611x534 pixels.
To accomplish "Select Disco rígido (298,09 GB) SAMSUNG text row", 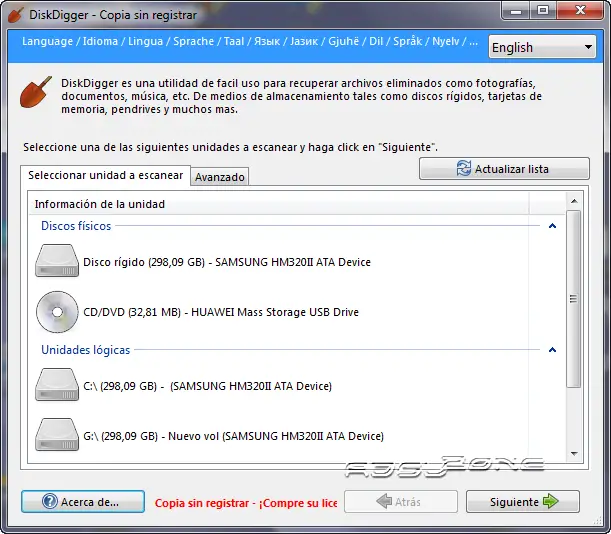I will tap(227, 262).
